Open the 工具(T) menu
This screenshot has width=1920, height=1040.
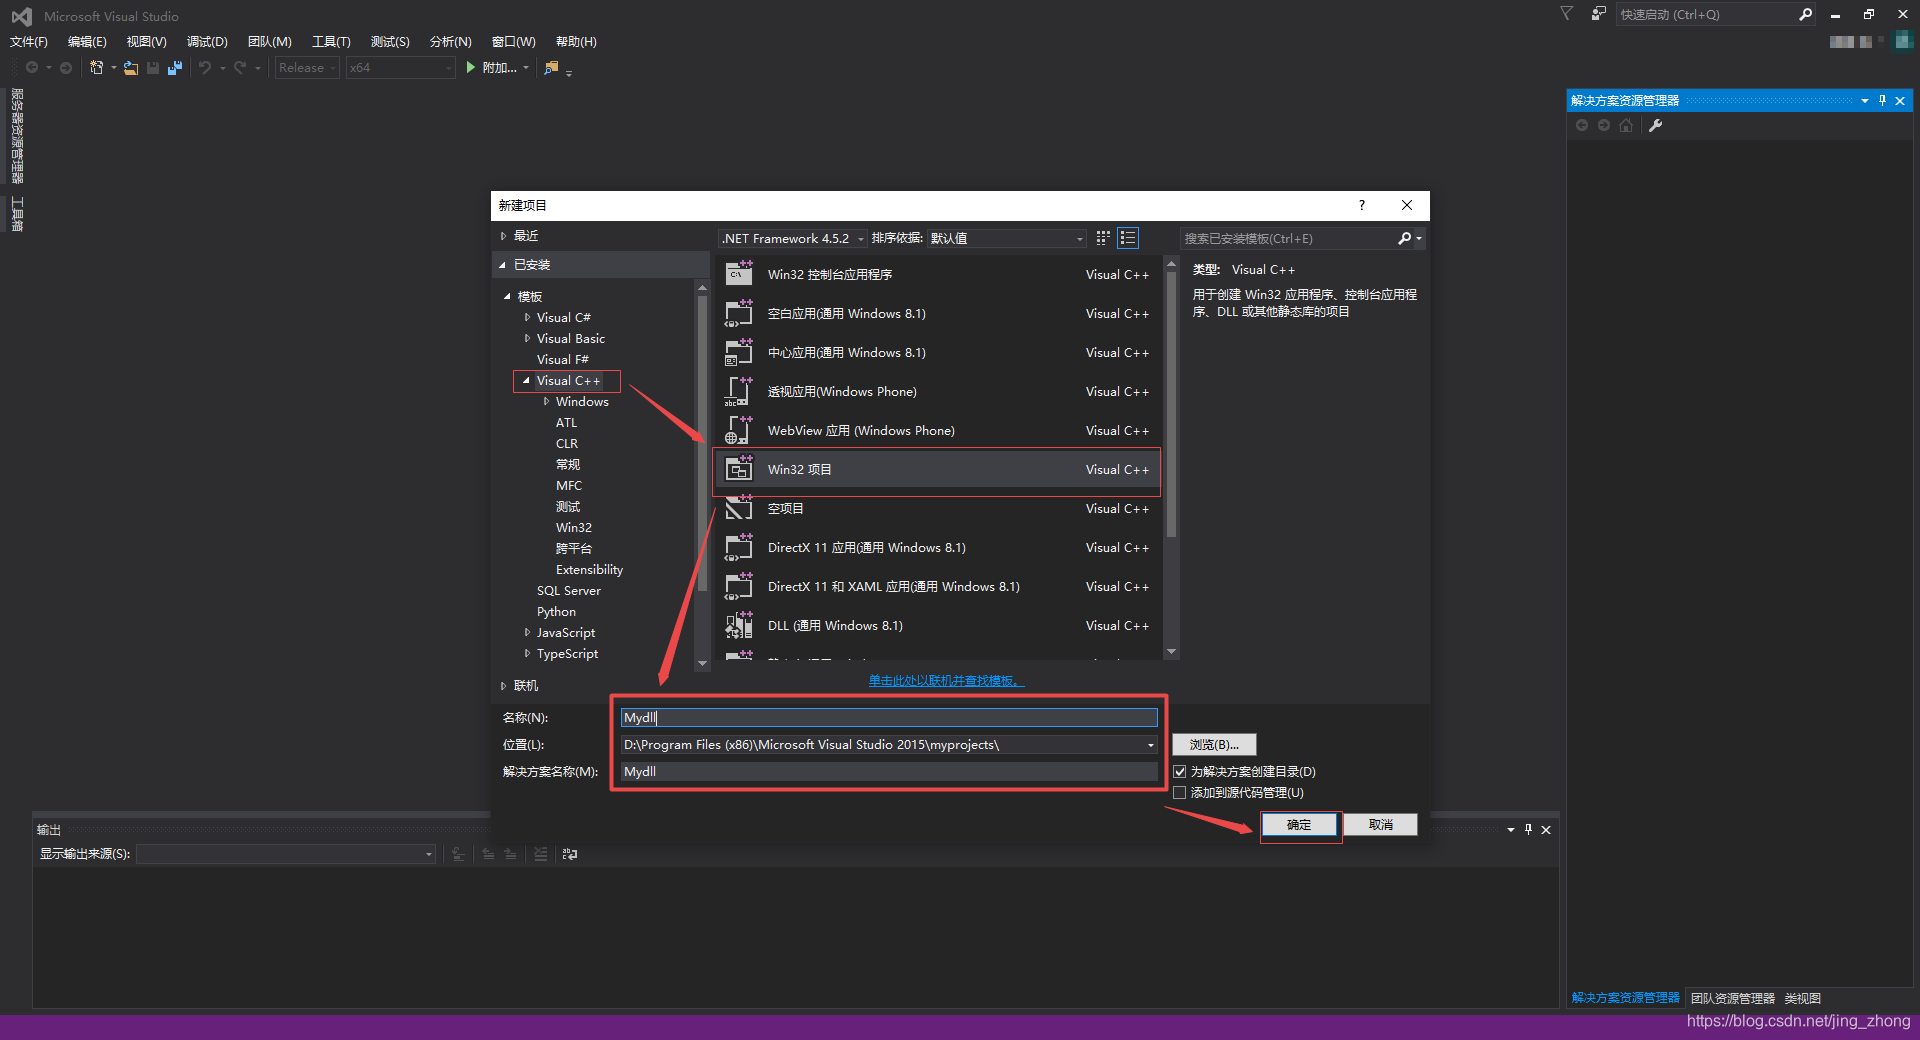click(x=331, y=41)
